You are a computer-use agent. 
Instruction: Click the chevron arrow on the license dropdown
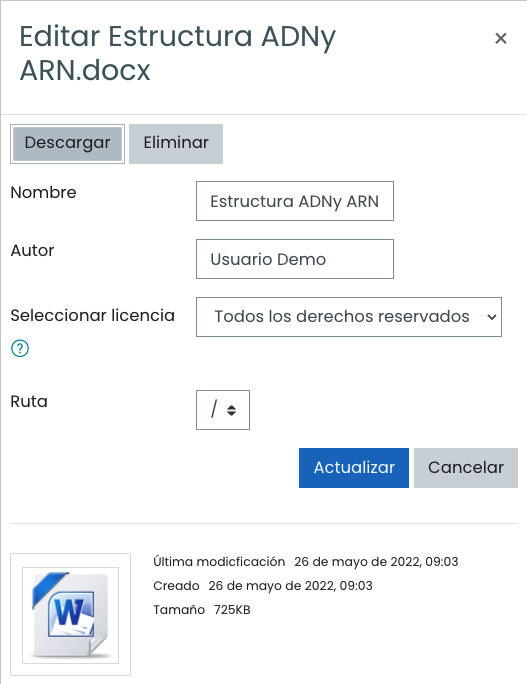[x=492, y=317]
